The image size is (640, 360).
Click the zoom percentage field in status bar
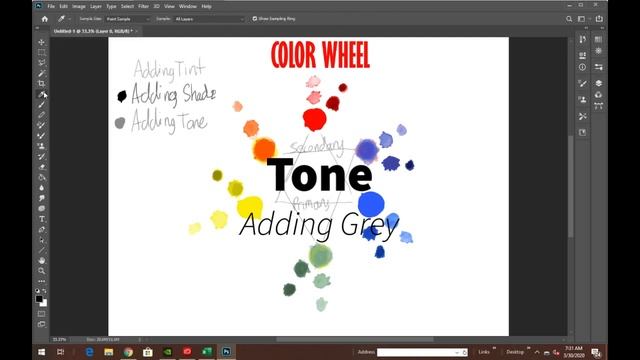59,339
